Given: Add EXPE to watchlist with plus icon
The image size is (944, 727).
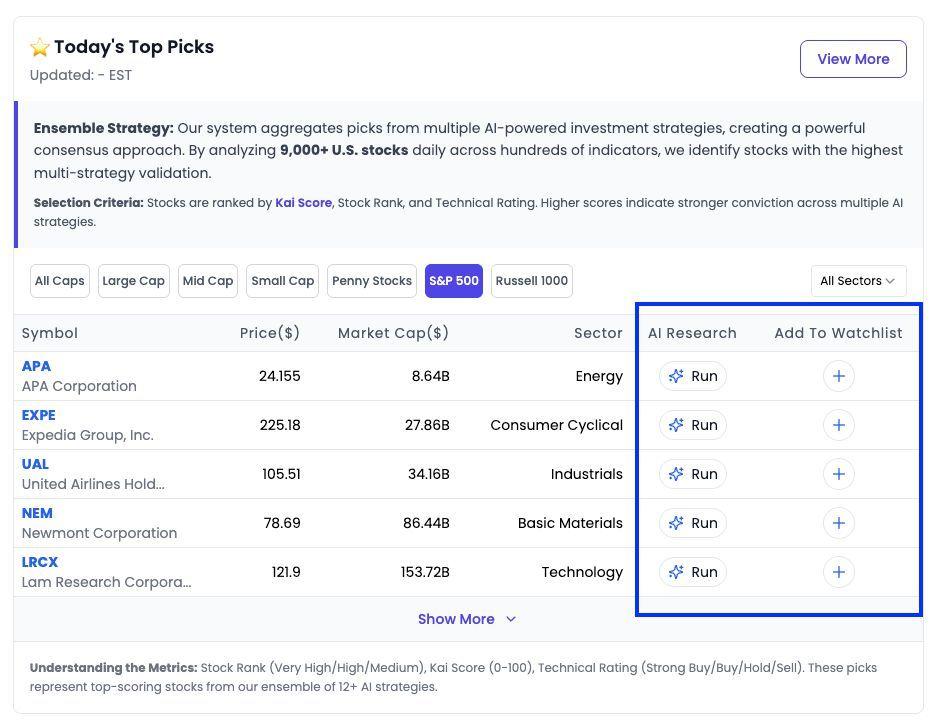Looking at the screenshot, I should (x=839, y=425).
